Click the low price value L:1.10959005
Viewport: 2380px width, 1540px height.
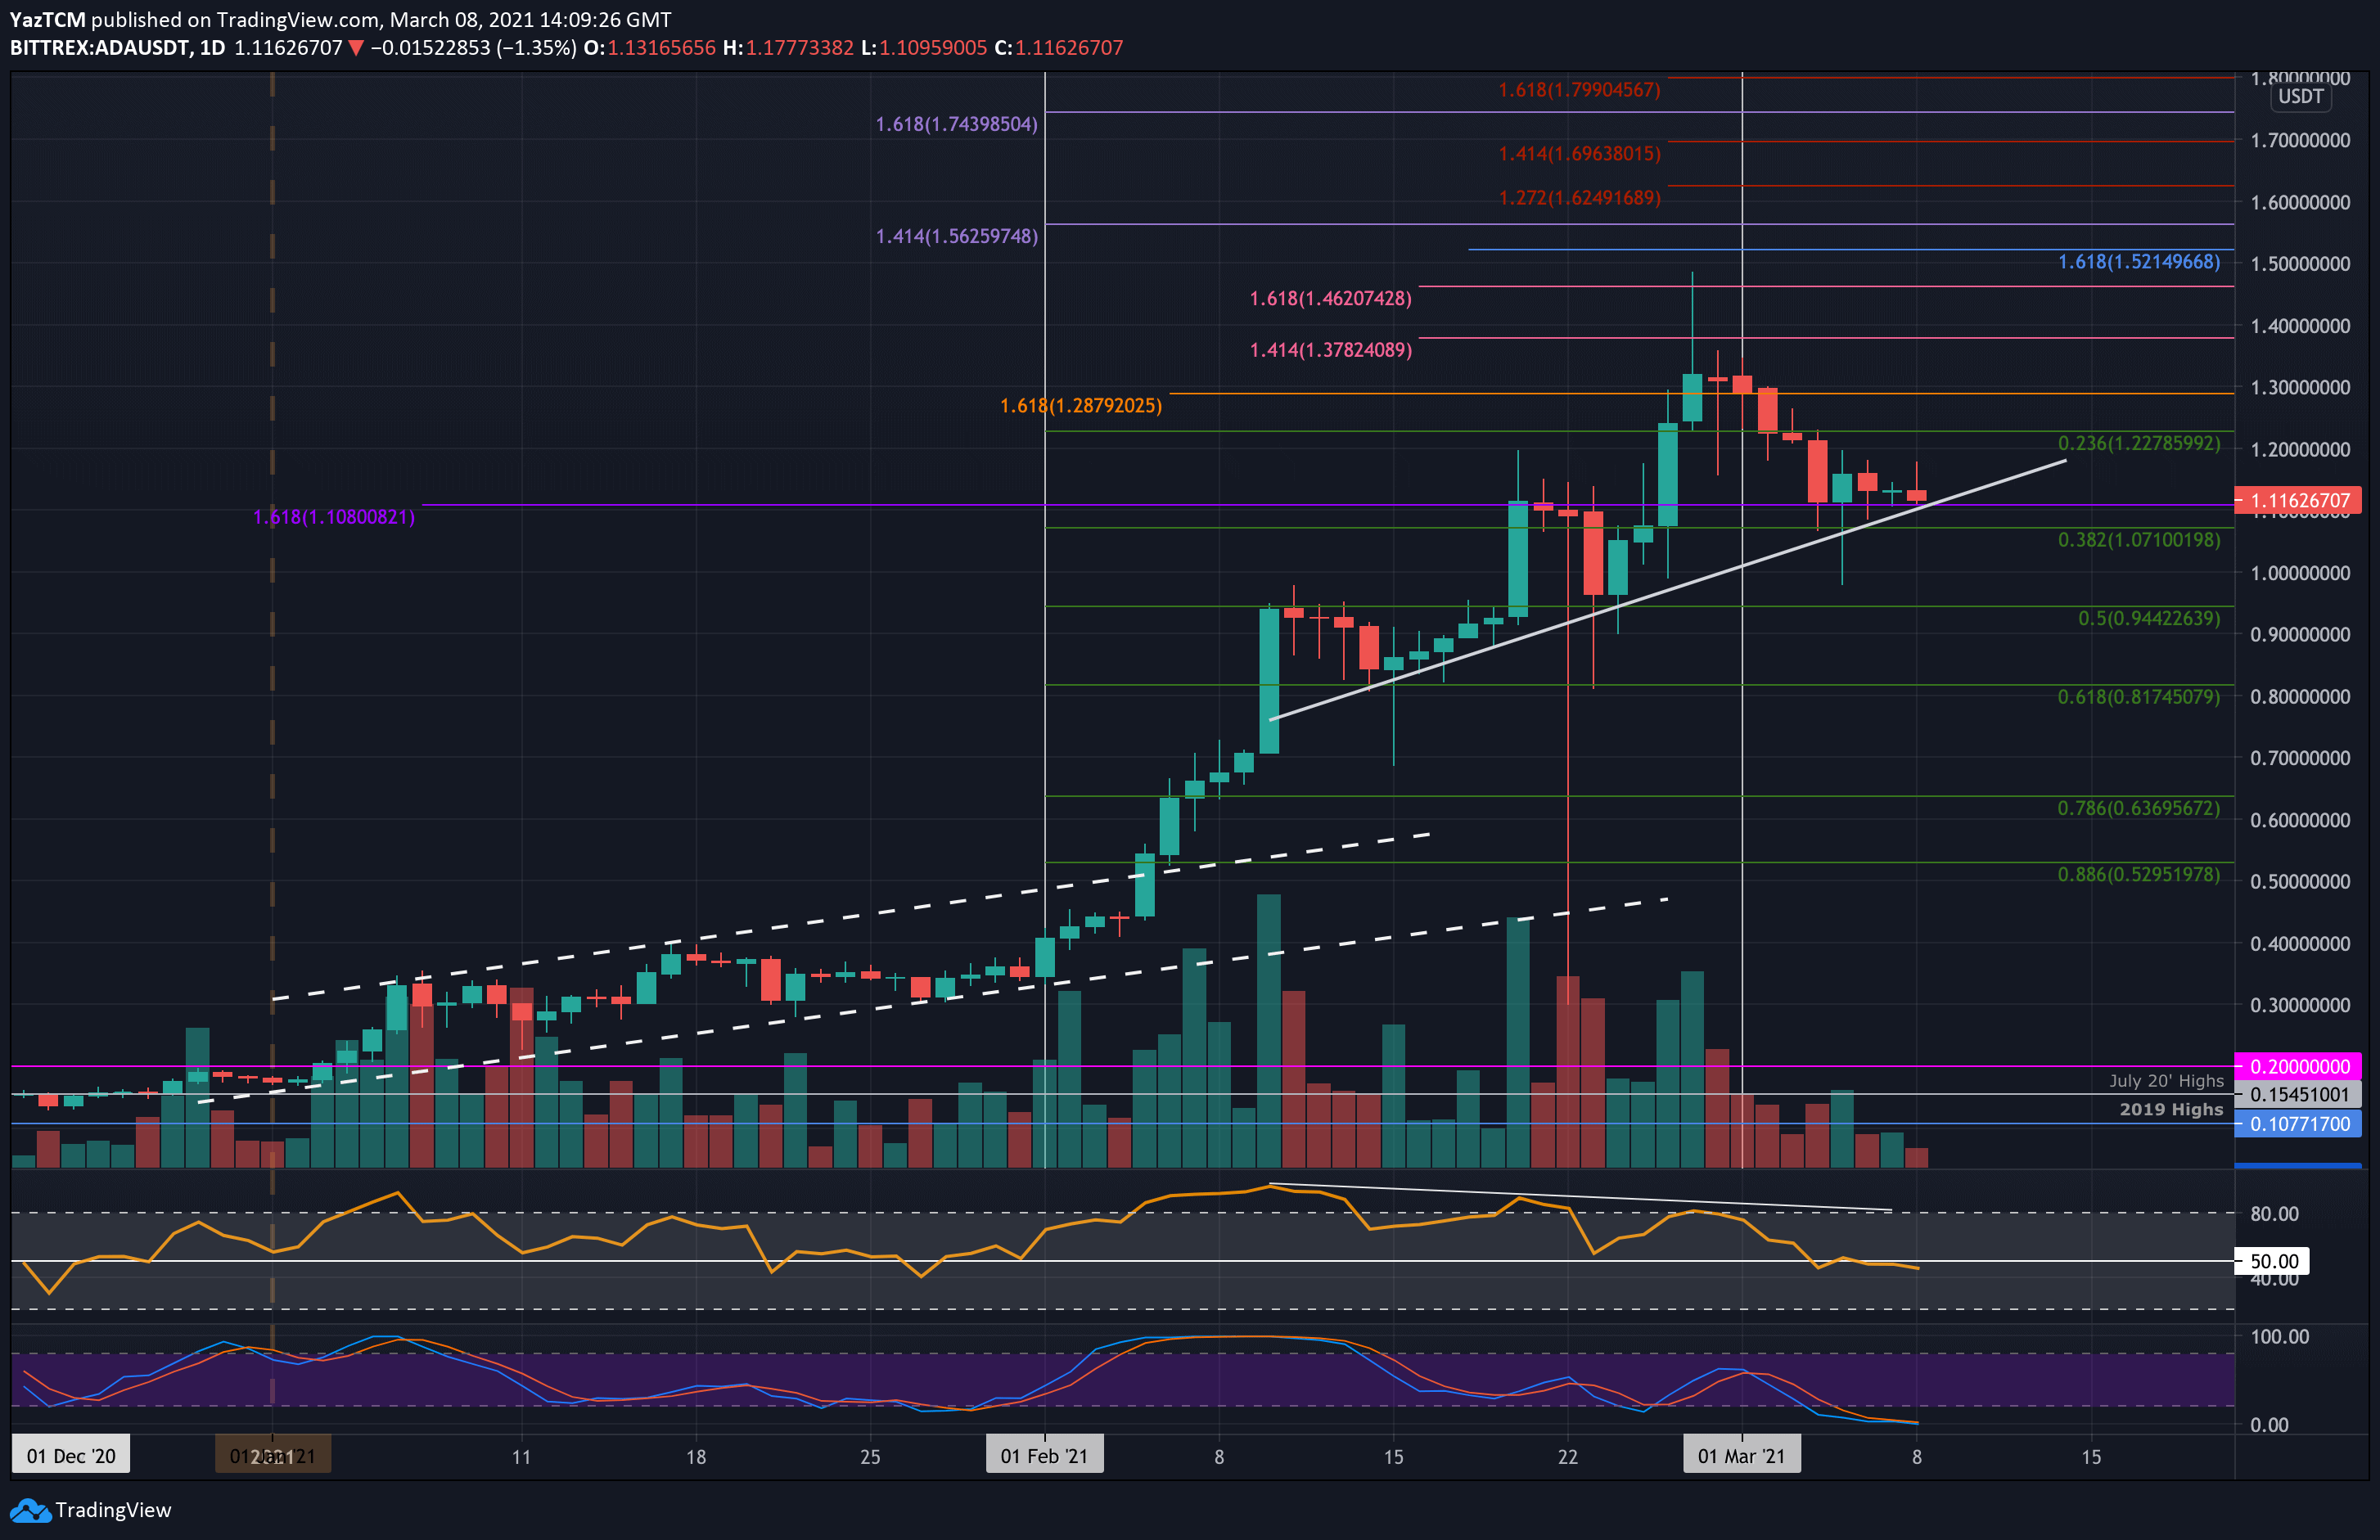pos(923,48)
